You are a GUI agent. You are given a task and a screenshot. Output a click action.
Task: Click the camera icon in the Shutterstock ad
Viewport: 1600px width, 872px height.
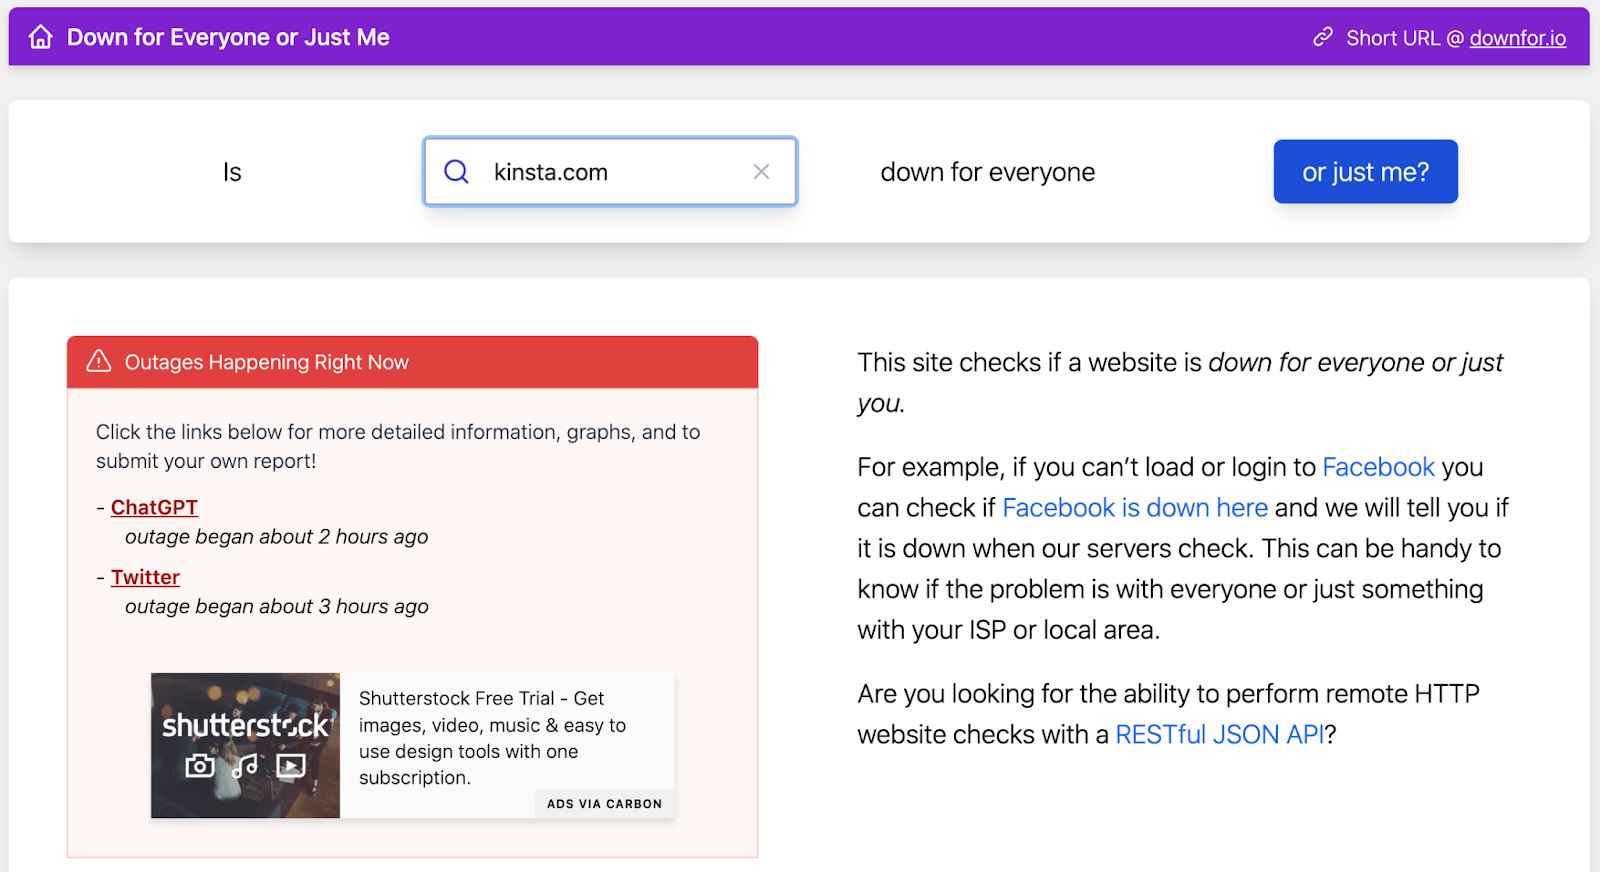pyautogui.click(x=200, y=766)
